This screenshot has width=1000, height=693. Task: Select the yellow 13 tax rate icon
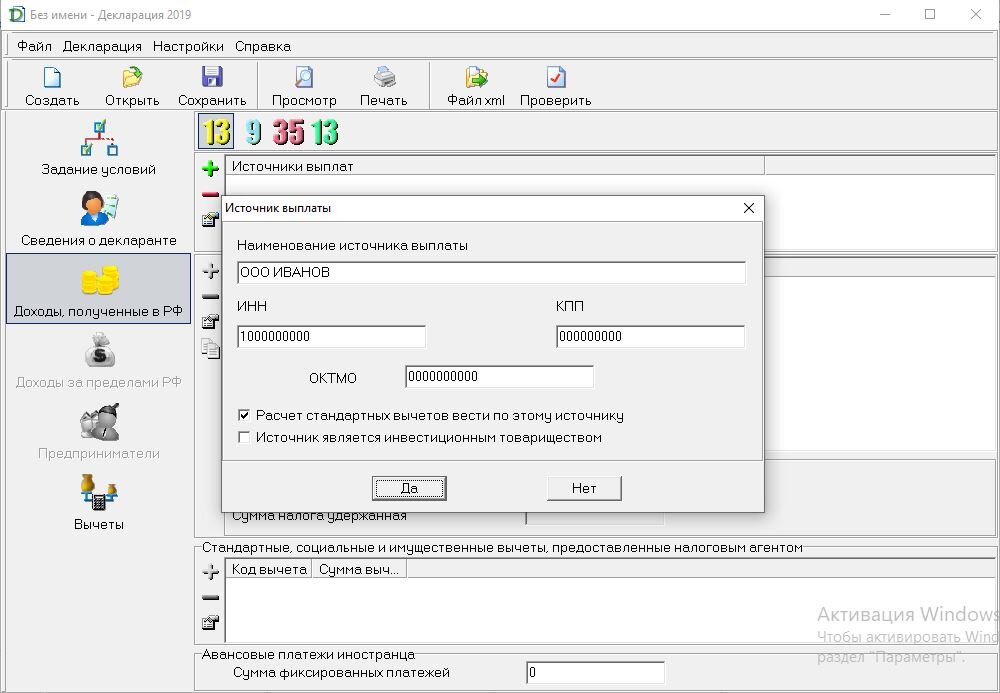(216, 131)
